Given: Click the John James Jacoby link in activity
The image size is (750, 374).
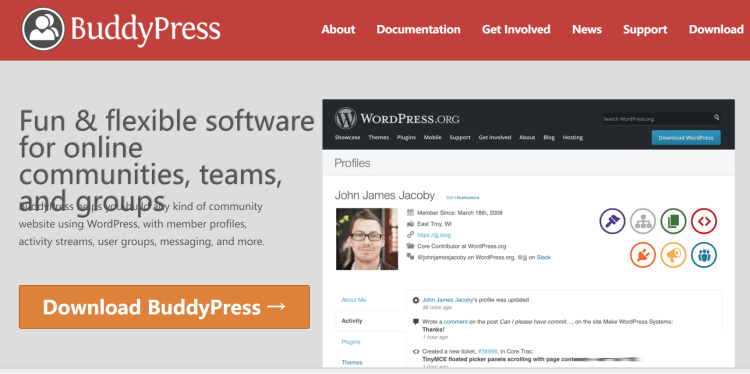Looking at the screenshot, I should pos(448,300).
